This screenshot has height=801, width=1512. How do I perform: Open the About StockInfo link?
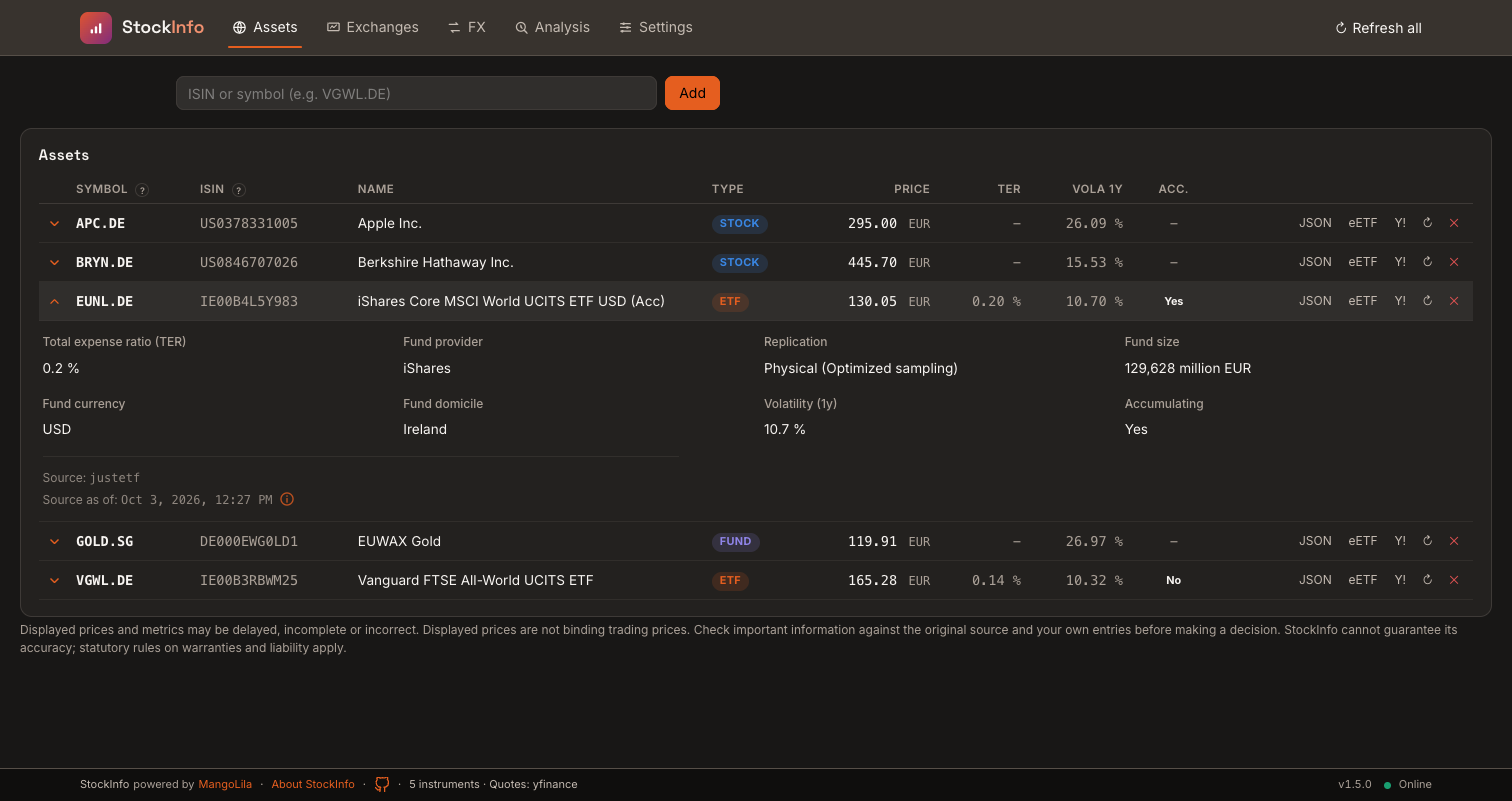click(x=313, y=785)
